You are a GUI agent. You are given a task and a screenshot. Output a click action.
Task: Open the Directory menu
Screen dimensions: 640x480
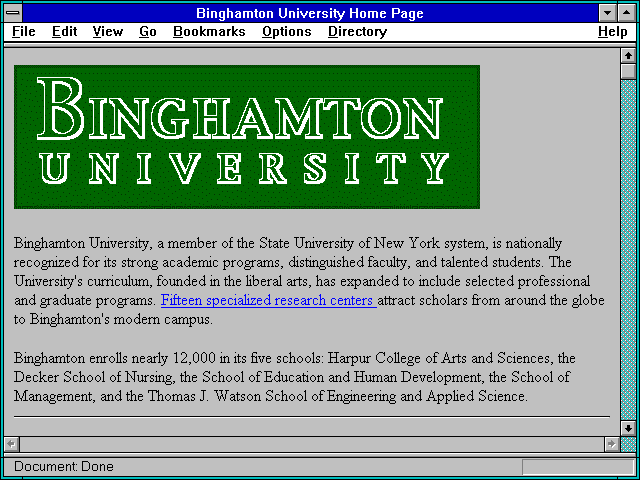pos(357,32)
